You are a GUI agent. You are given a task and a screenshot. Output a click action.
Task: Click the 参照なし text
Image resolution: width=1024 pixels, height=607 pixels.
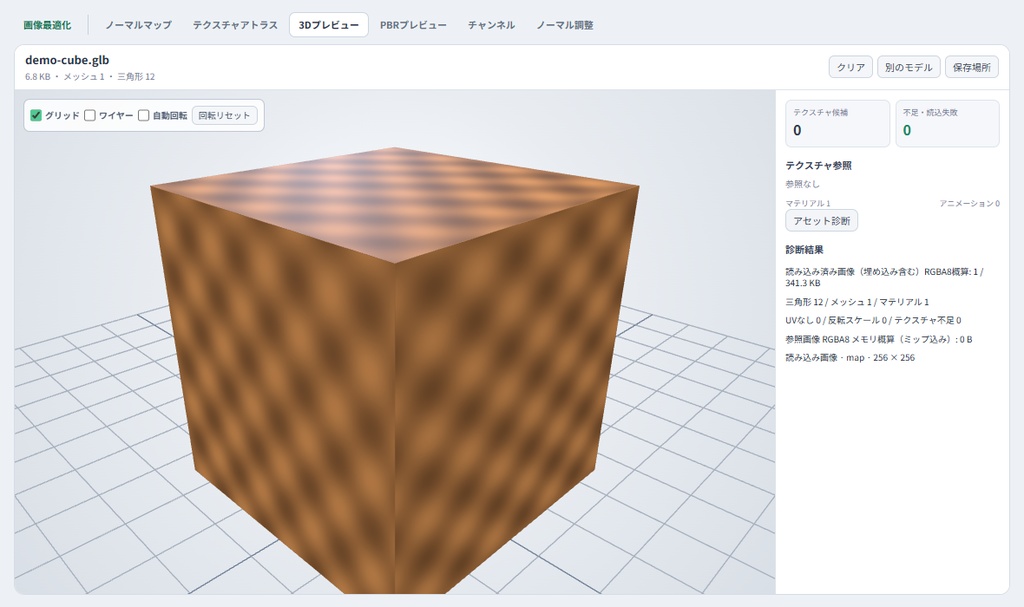(x=802, y=184)
